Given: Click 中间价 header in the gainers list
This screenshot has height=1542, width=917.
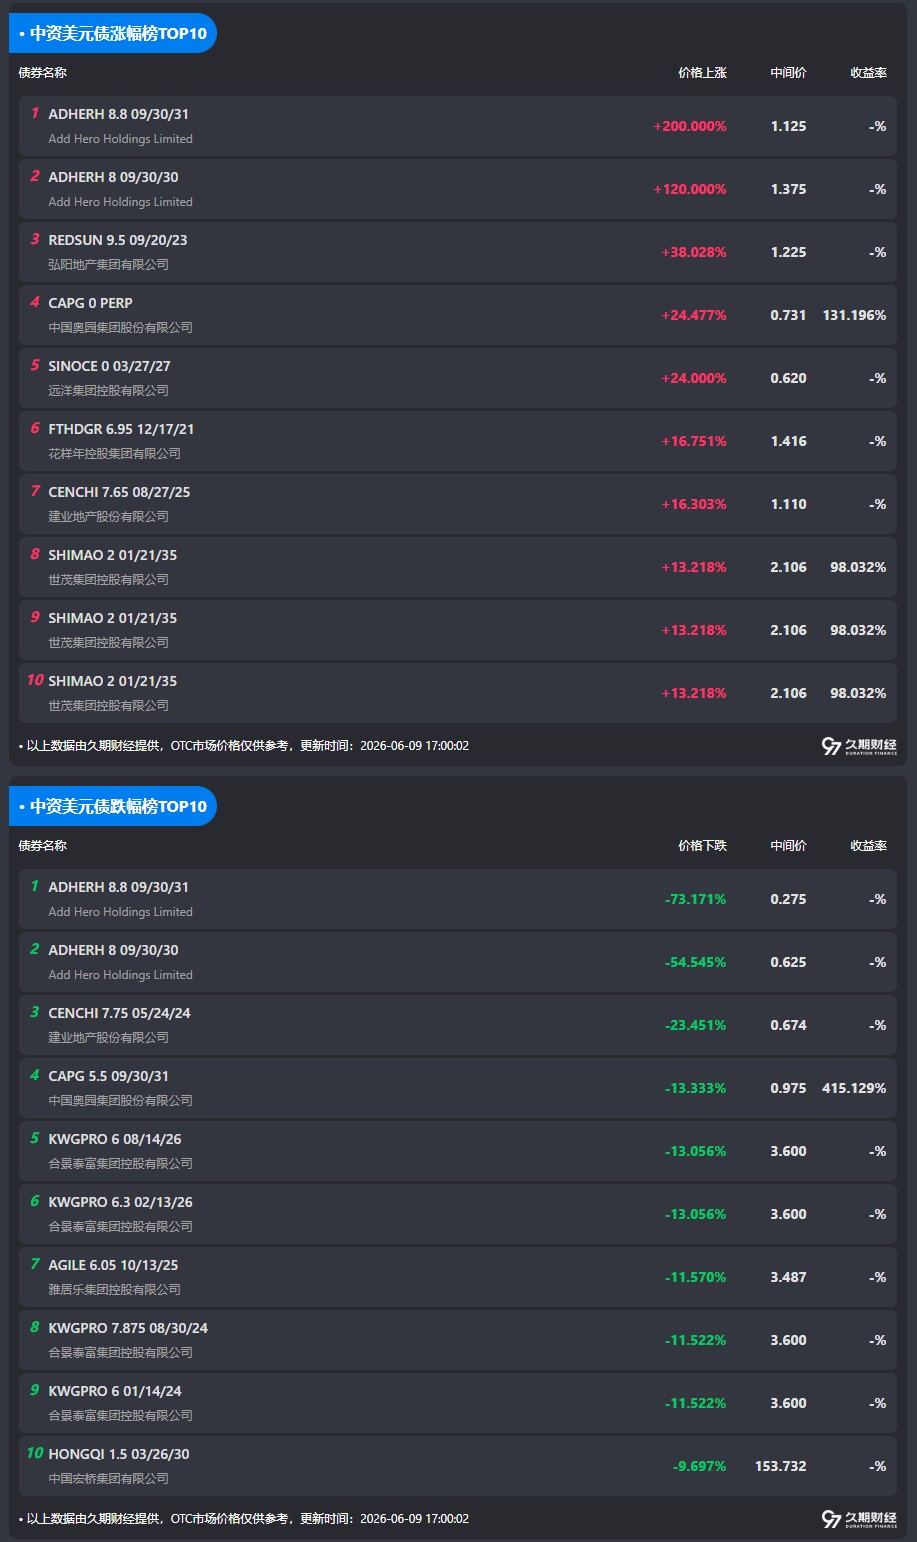Looking at the screenshot, I should point(788,73).
